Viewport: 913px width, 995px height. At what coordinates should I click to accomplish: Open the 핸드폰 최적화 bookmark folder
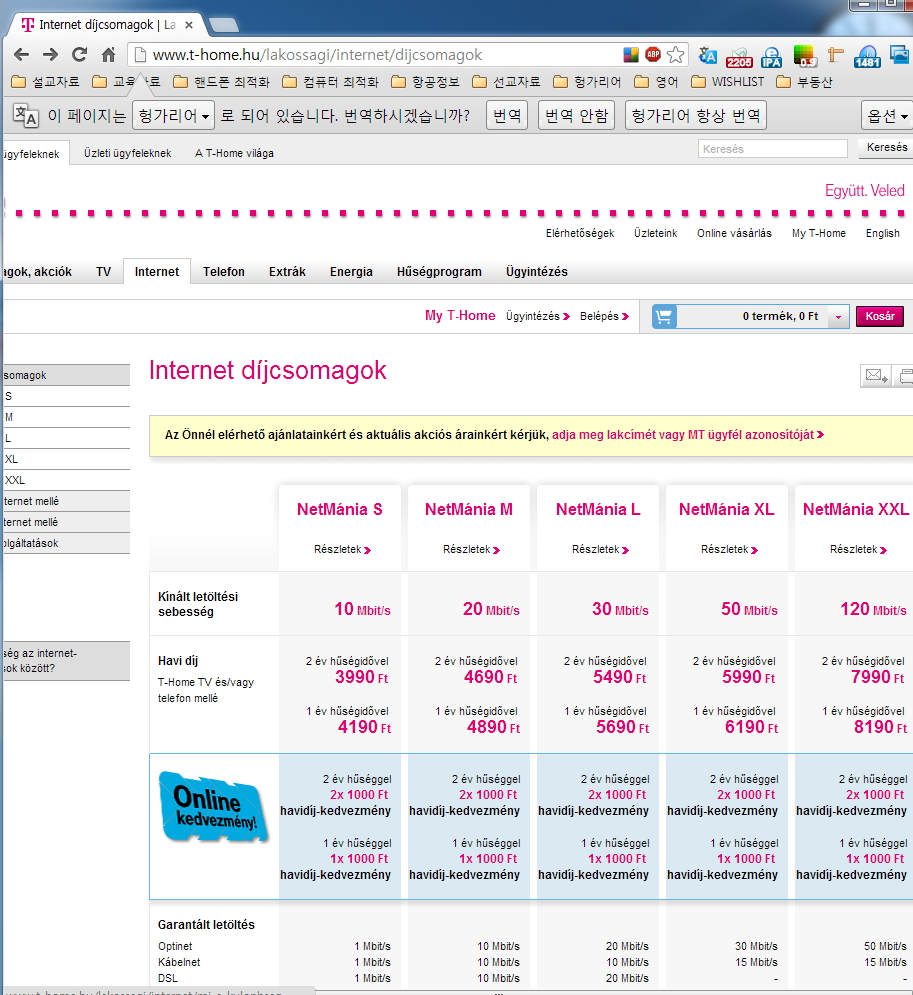tap(221, 82)
